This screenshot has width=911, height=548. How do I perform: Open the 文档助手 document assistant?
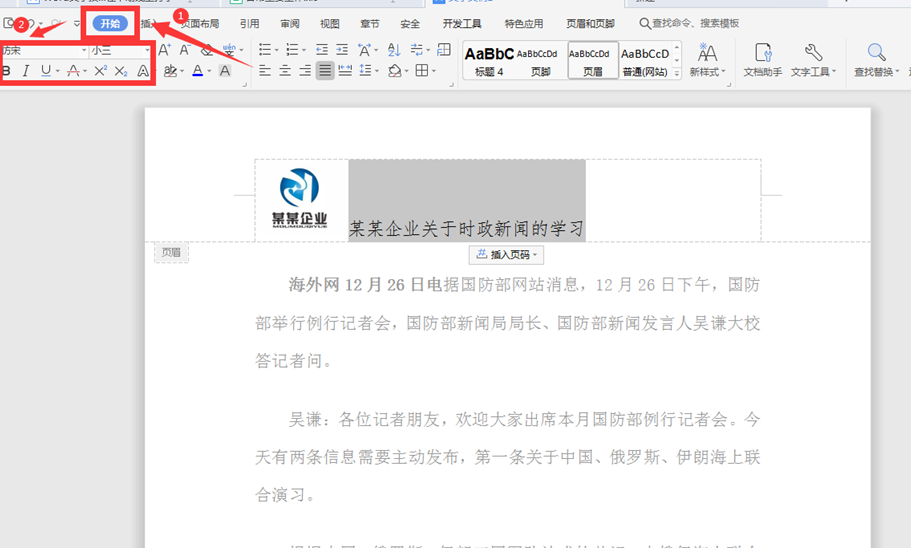(762, 60)
